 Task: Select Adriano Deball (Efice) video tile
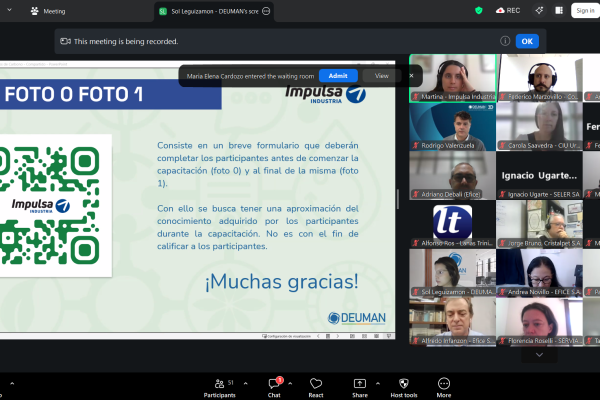[x=453, y=175]
